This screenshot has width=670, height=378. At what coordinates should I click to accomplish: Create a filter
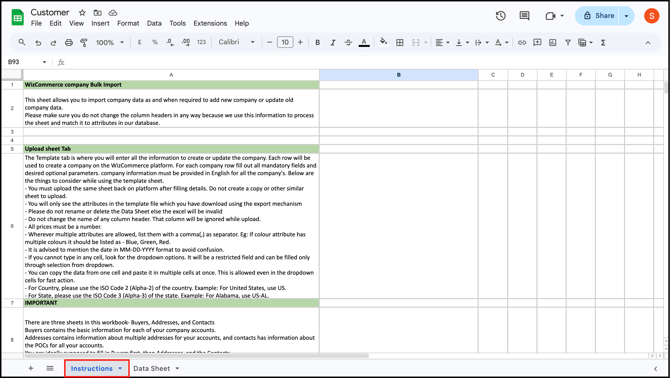(x=568, y=42)
